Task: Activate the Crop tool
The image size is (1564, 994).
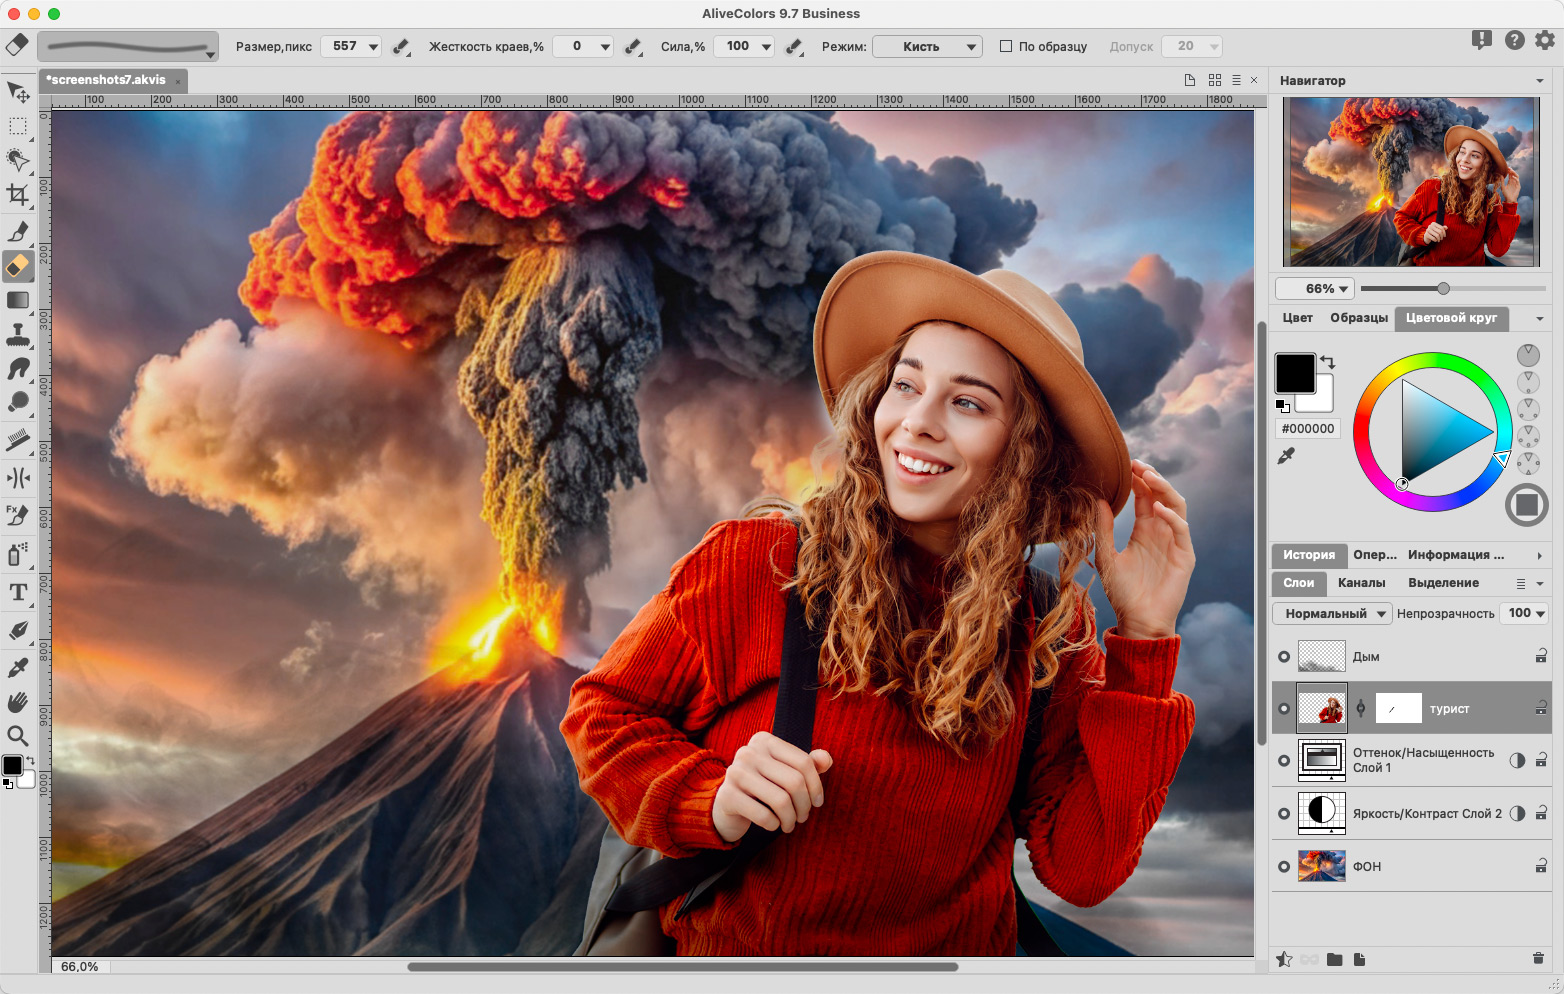Action: [x=18, y=194]
